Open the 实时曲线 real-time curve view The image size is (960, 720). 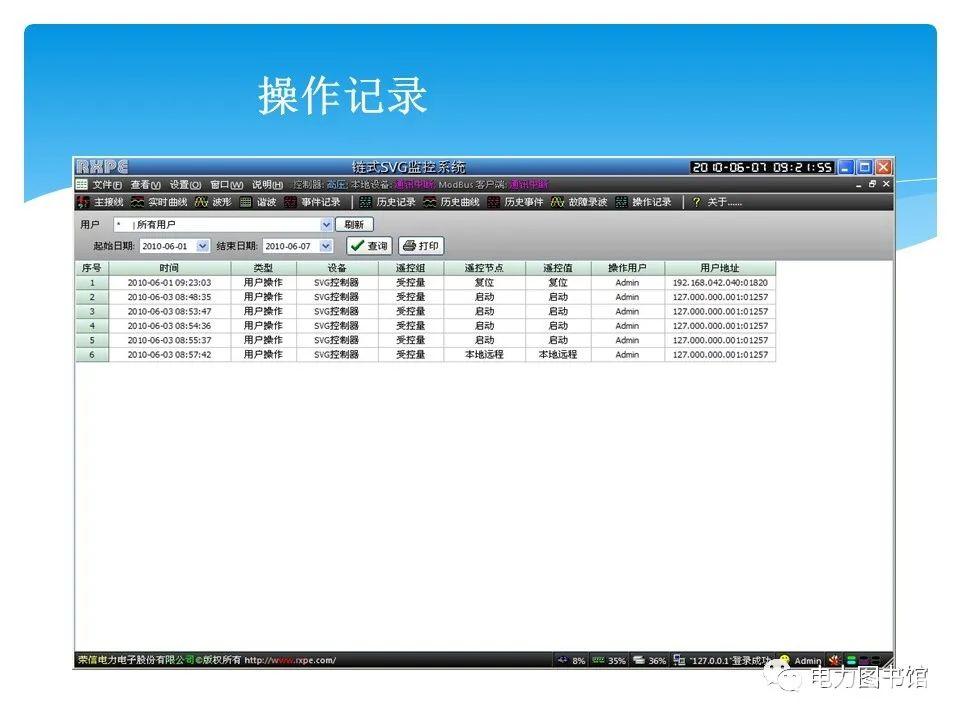click(160, 202)
